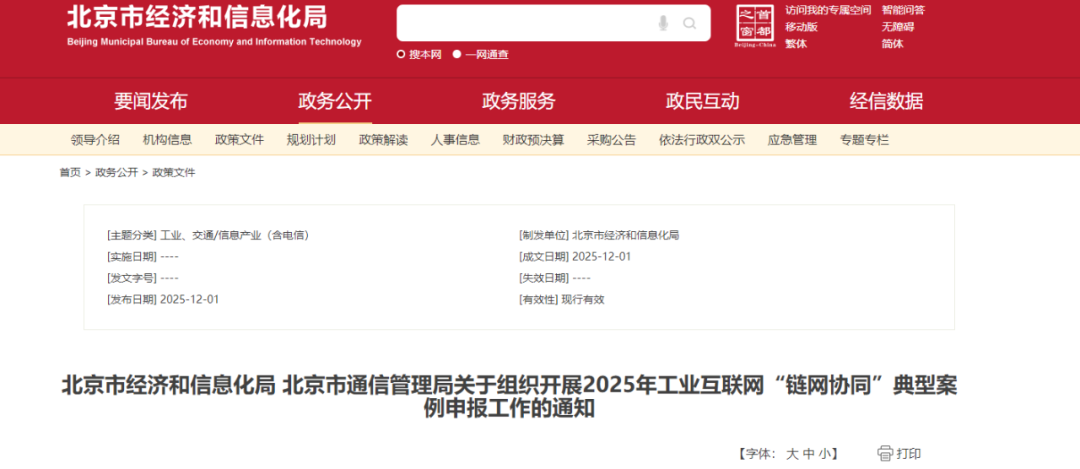Open 政策文件 in the submenu bar
This screenshot has width=1080, height=469.
(x=240, y=140)
